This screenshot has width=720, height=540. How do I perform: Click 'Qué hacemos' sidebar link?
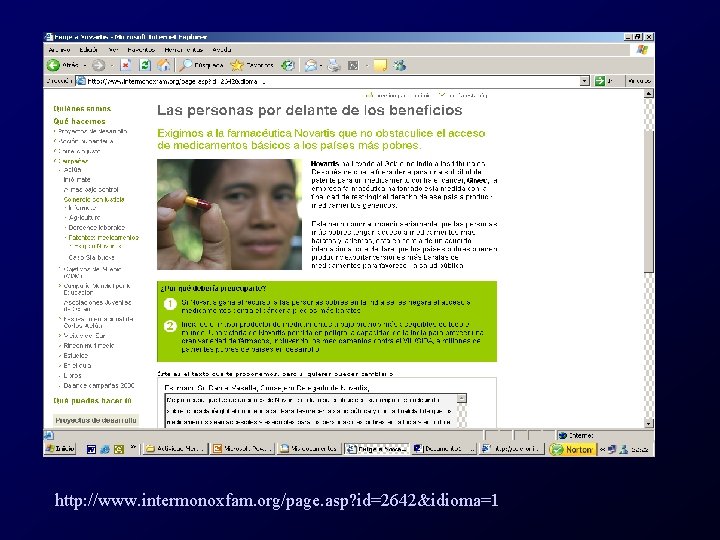tap(79, 121)
